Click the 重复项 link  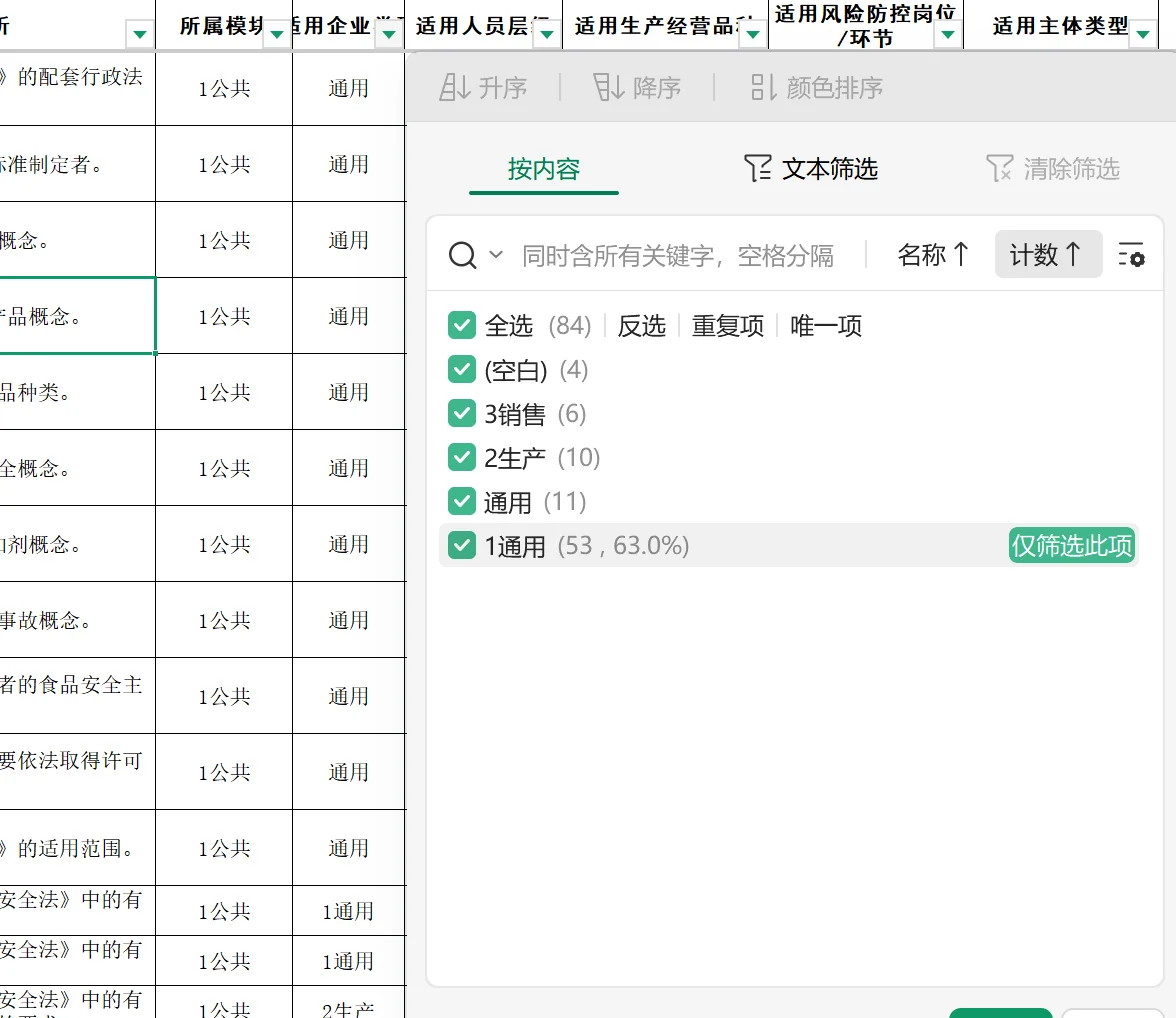pyautogui.click(x=728, y=326)
